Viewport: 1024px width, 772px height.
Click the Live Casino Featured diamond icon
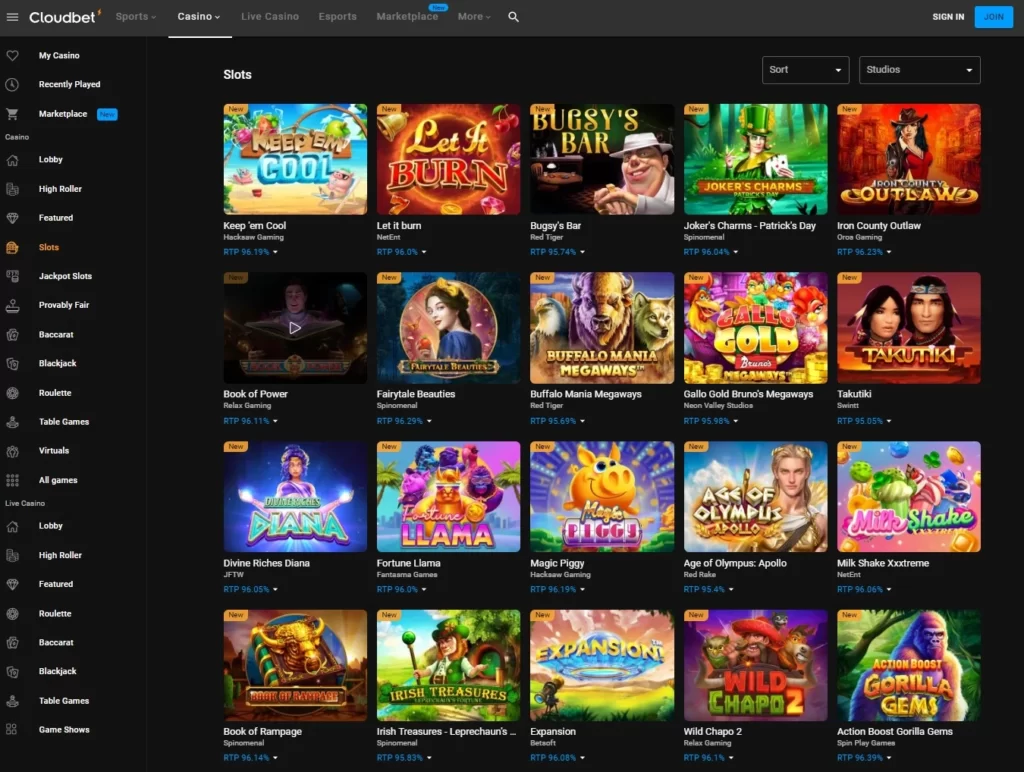pos(12,584)
